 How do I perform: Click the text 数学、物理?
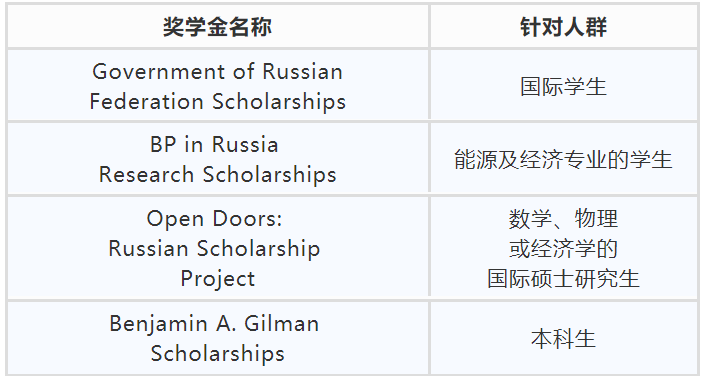[x=563, y=219]
